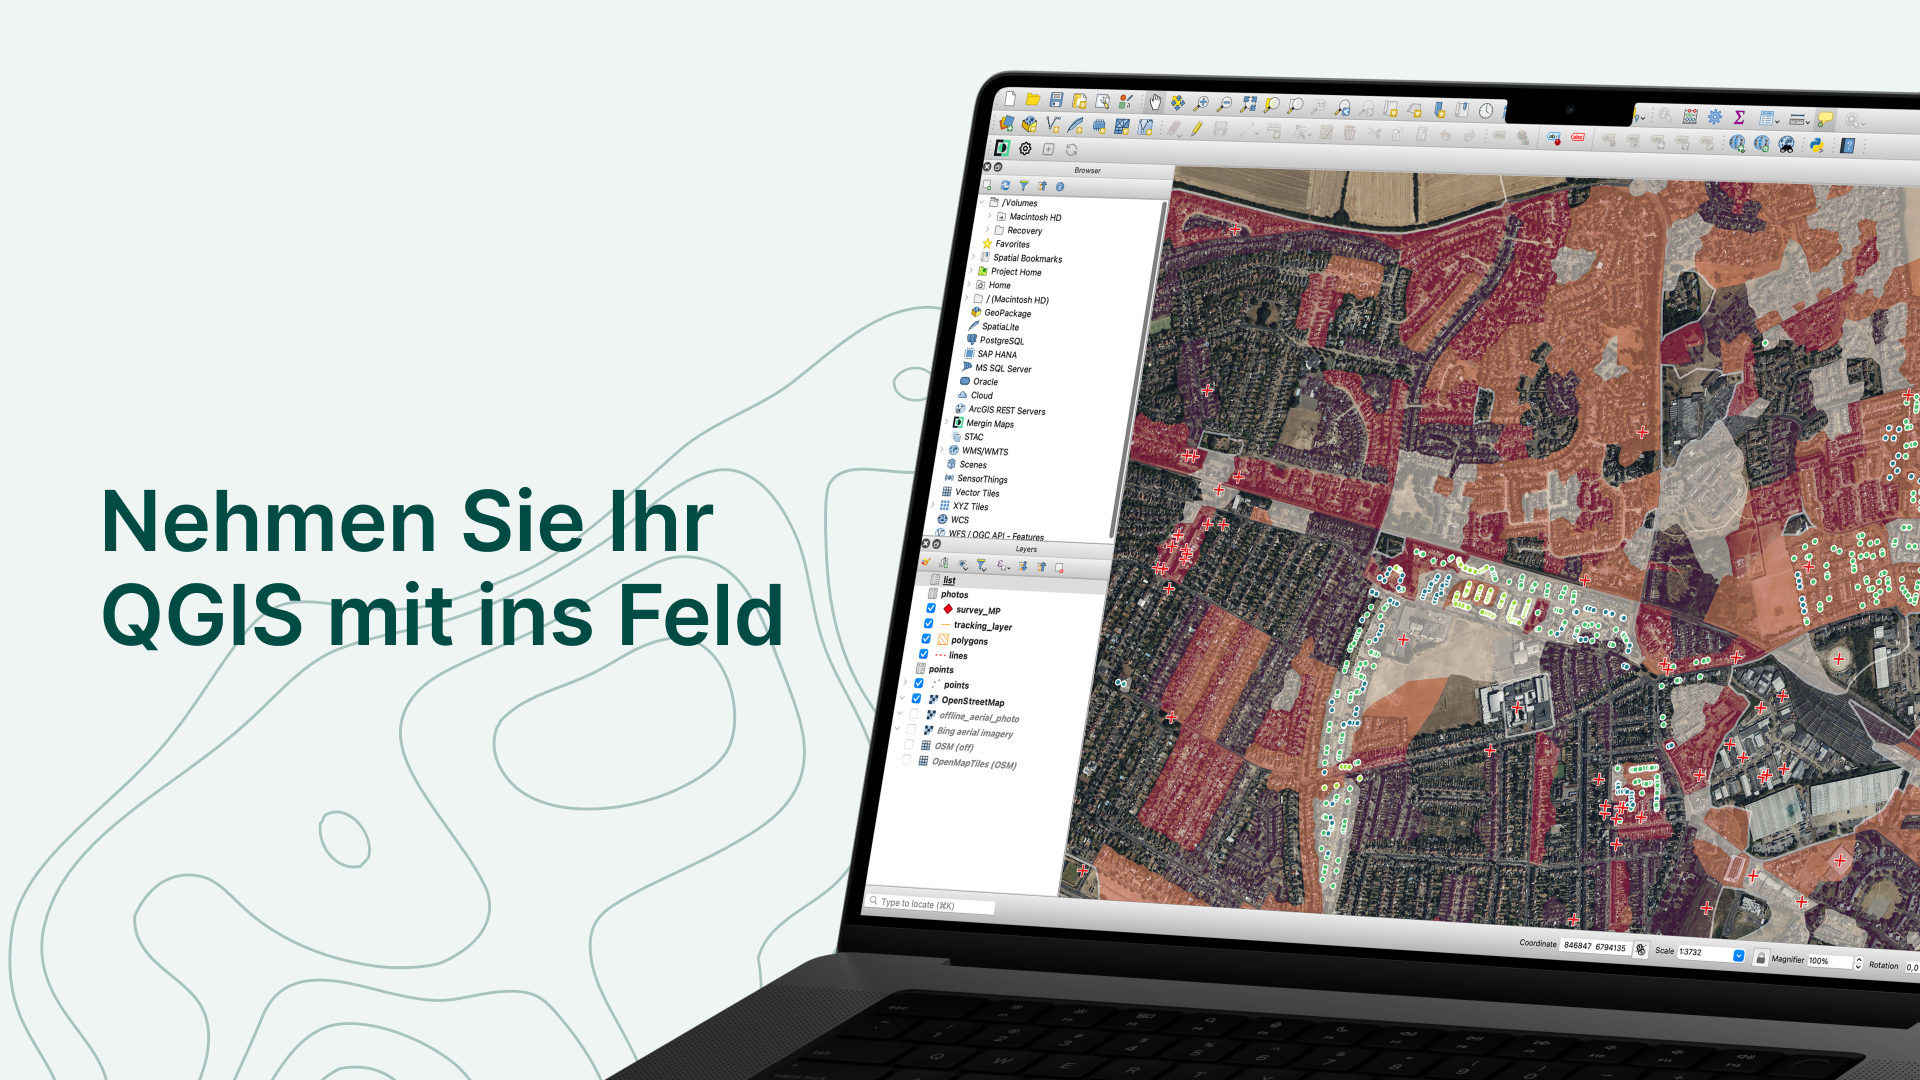Click the polygons orange hatch swatch
1920x1080 pixels.
point(942,639)
